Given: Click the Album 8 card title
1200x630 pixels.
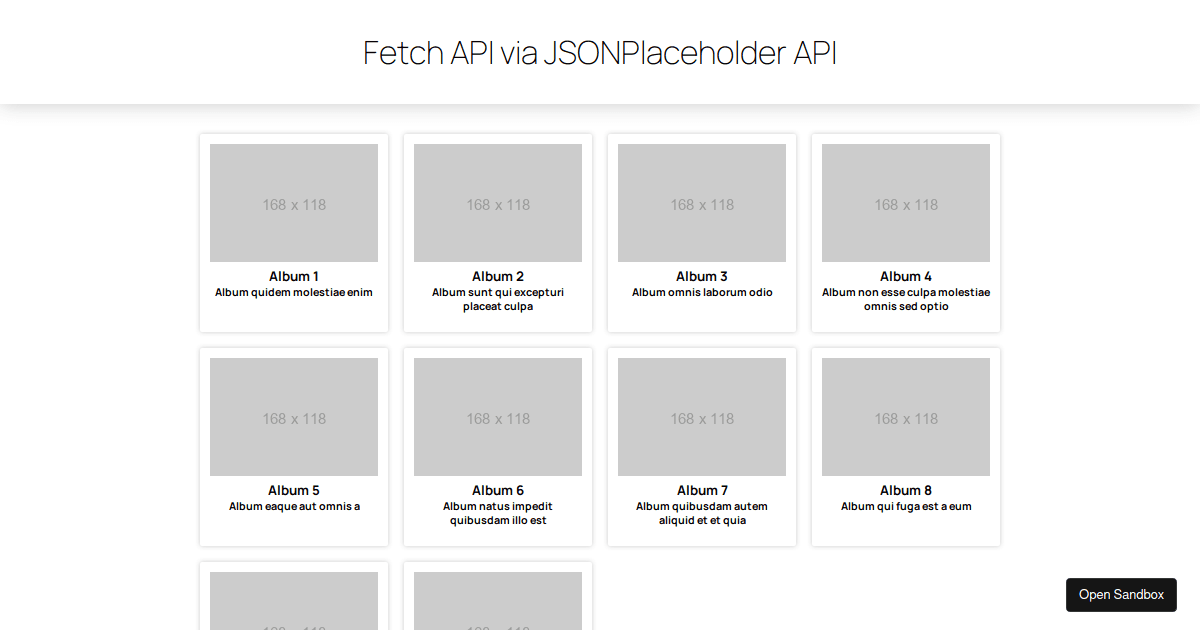Looking at the screenshot, I should coord(905,490).
